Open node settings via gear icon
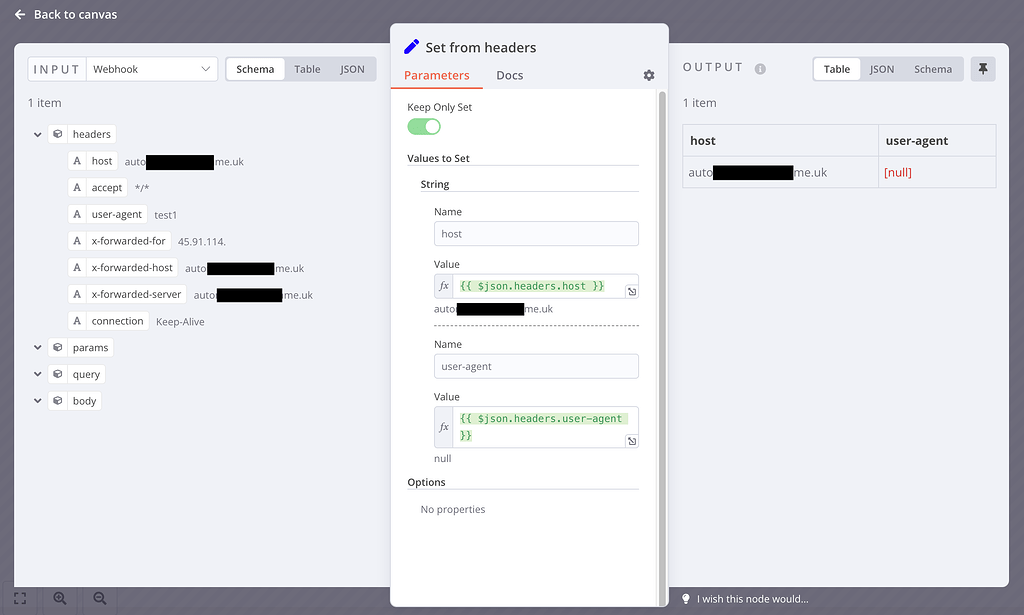Image resolution: width=1024 pixels, height=615 pixels. 648,75
